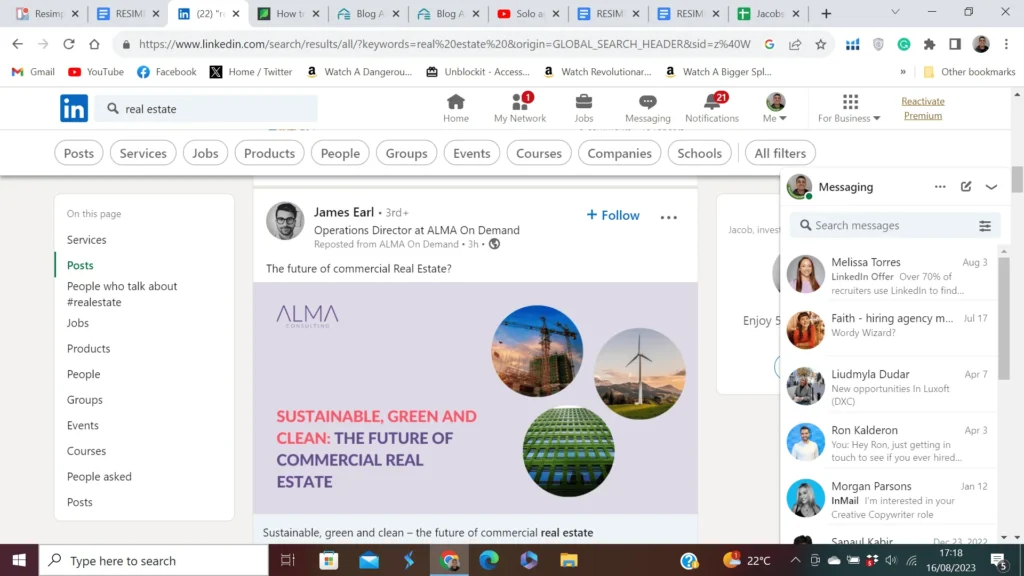
Task: Switch to the How to browser tab
Action: point(288,14)
